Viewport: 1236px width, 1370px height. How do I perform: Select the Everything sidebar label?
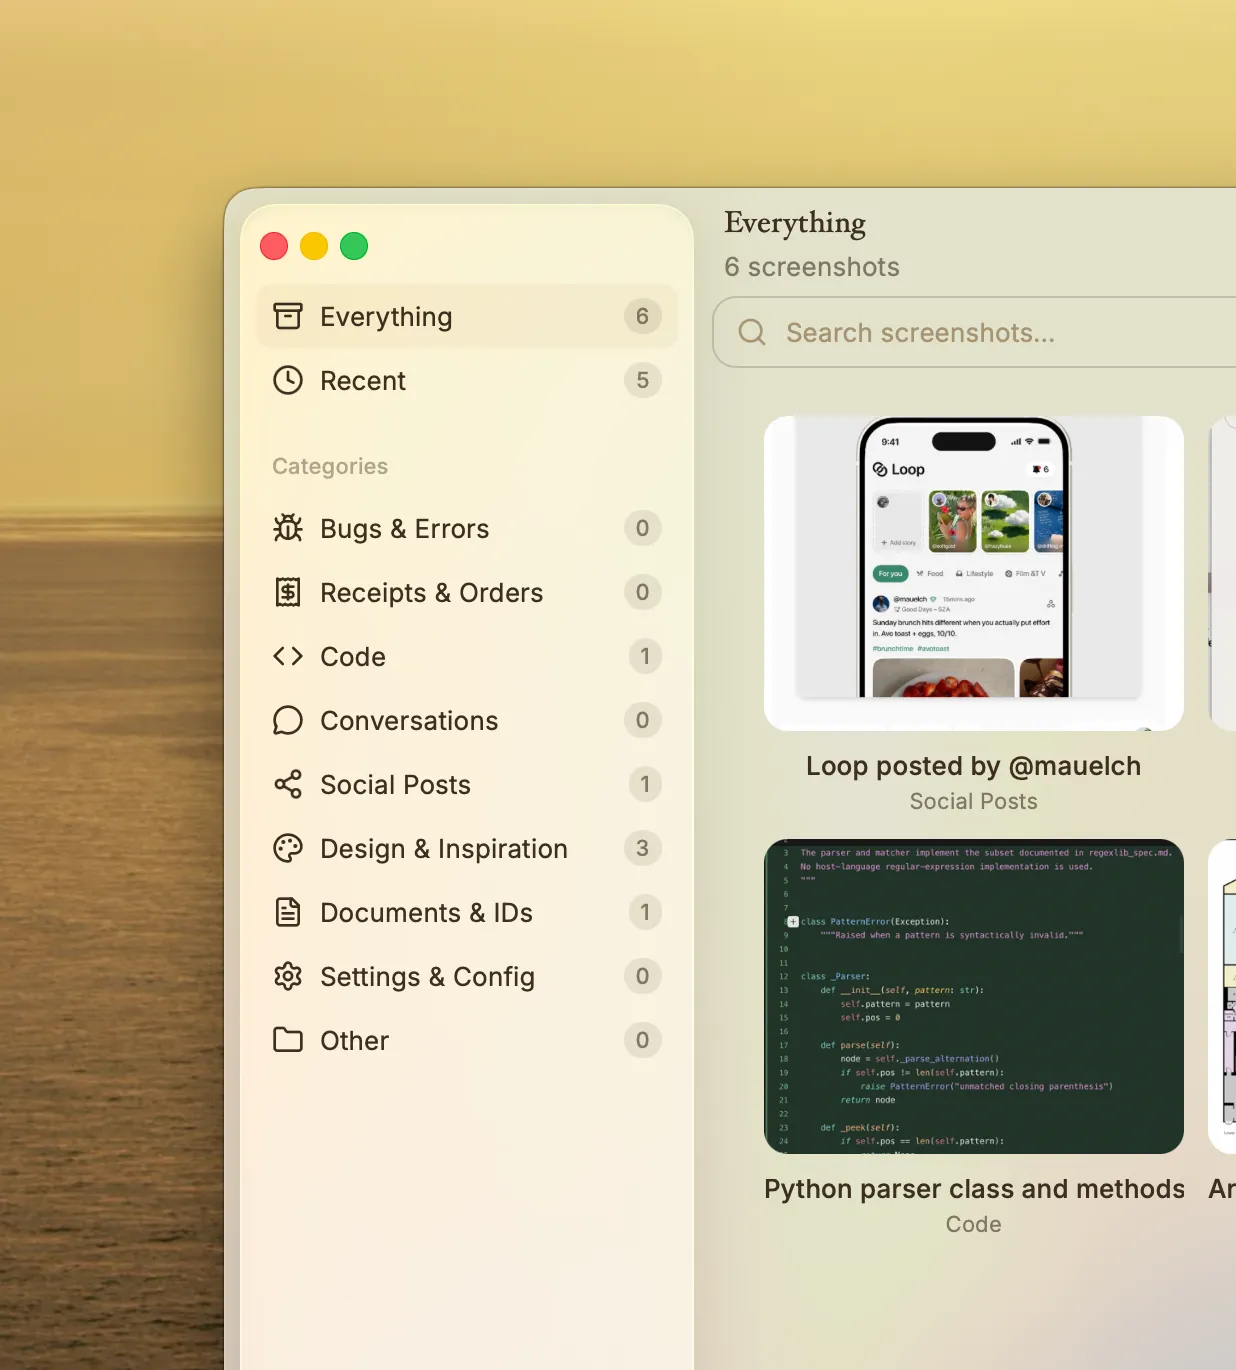coord(386,317)
